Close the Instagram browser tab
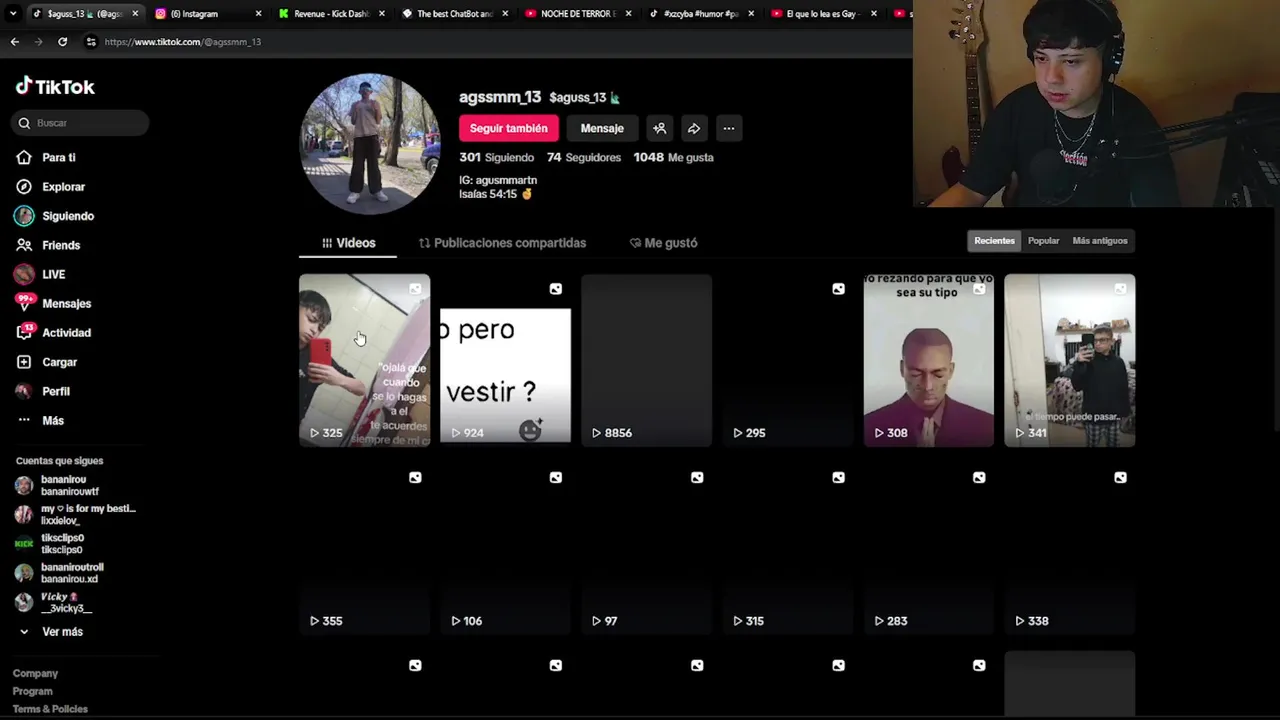 [258, 14]
